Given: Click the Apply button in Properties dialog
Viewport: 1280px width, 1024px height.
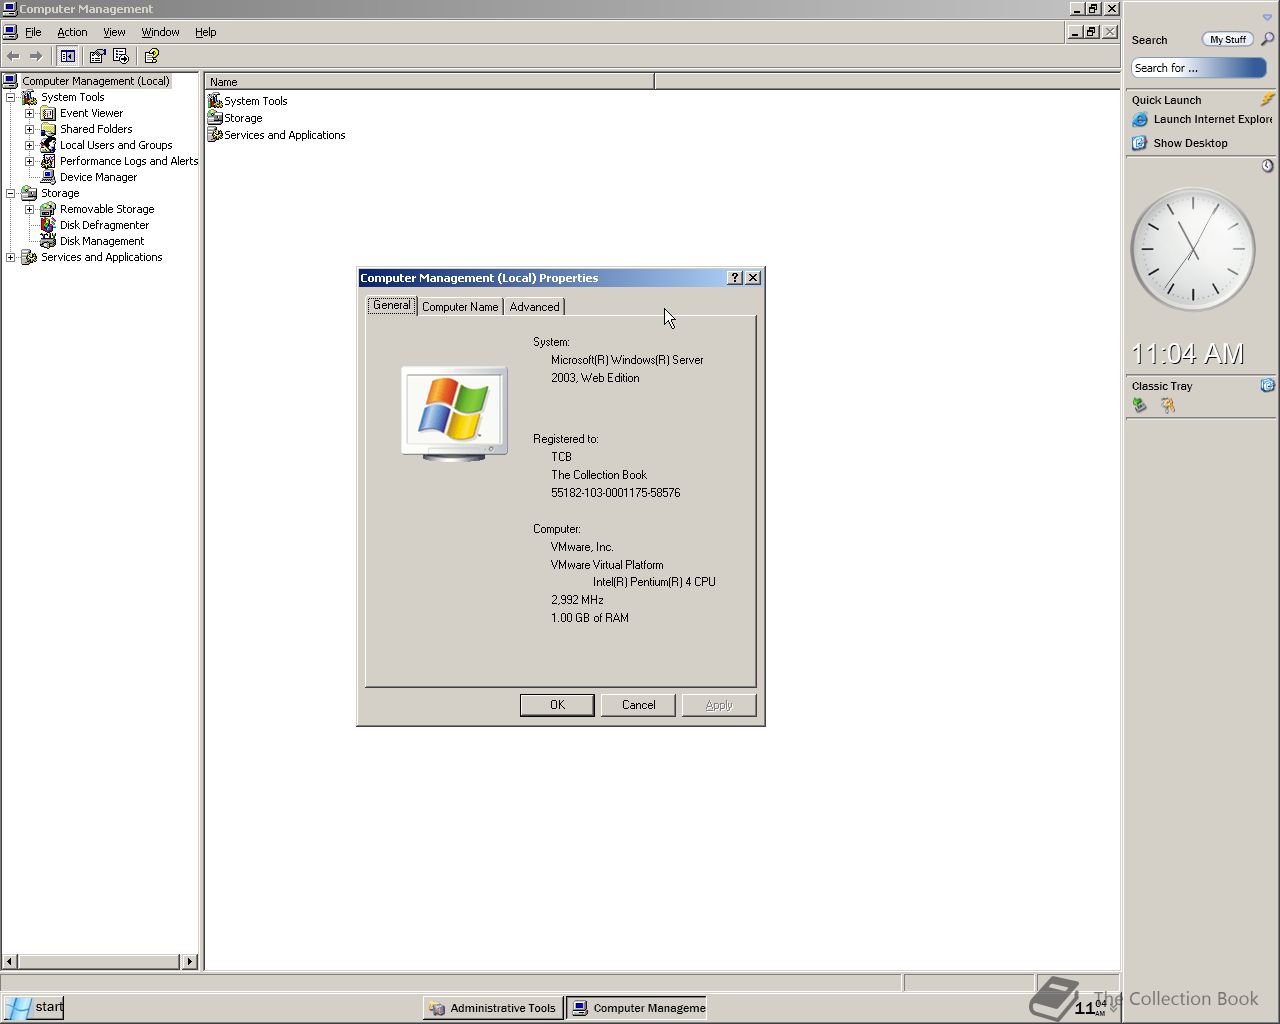Looking at the screenshot, I should pyautogui.click(x=719, y=705).
